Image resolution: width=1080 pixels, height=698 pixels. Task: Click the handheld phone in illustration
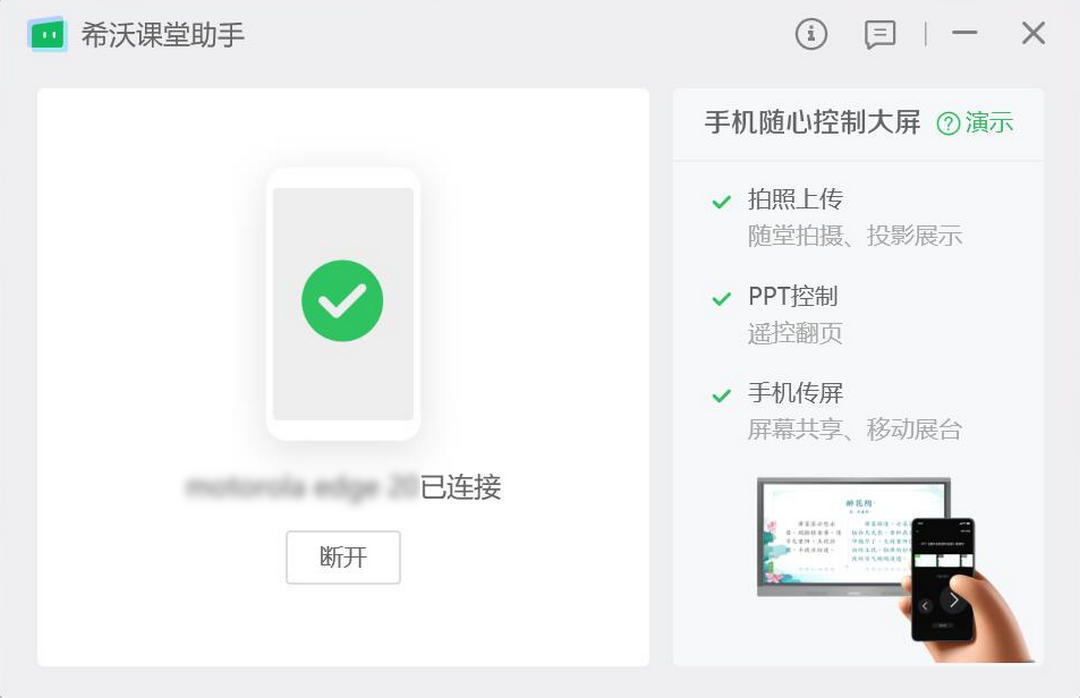point(942,580)
